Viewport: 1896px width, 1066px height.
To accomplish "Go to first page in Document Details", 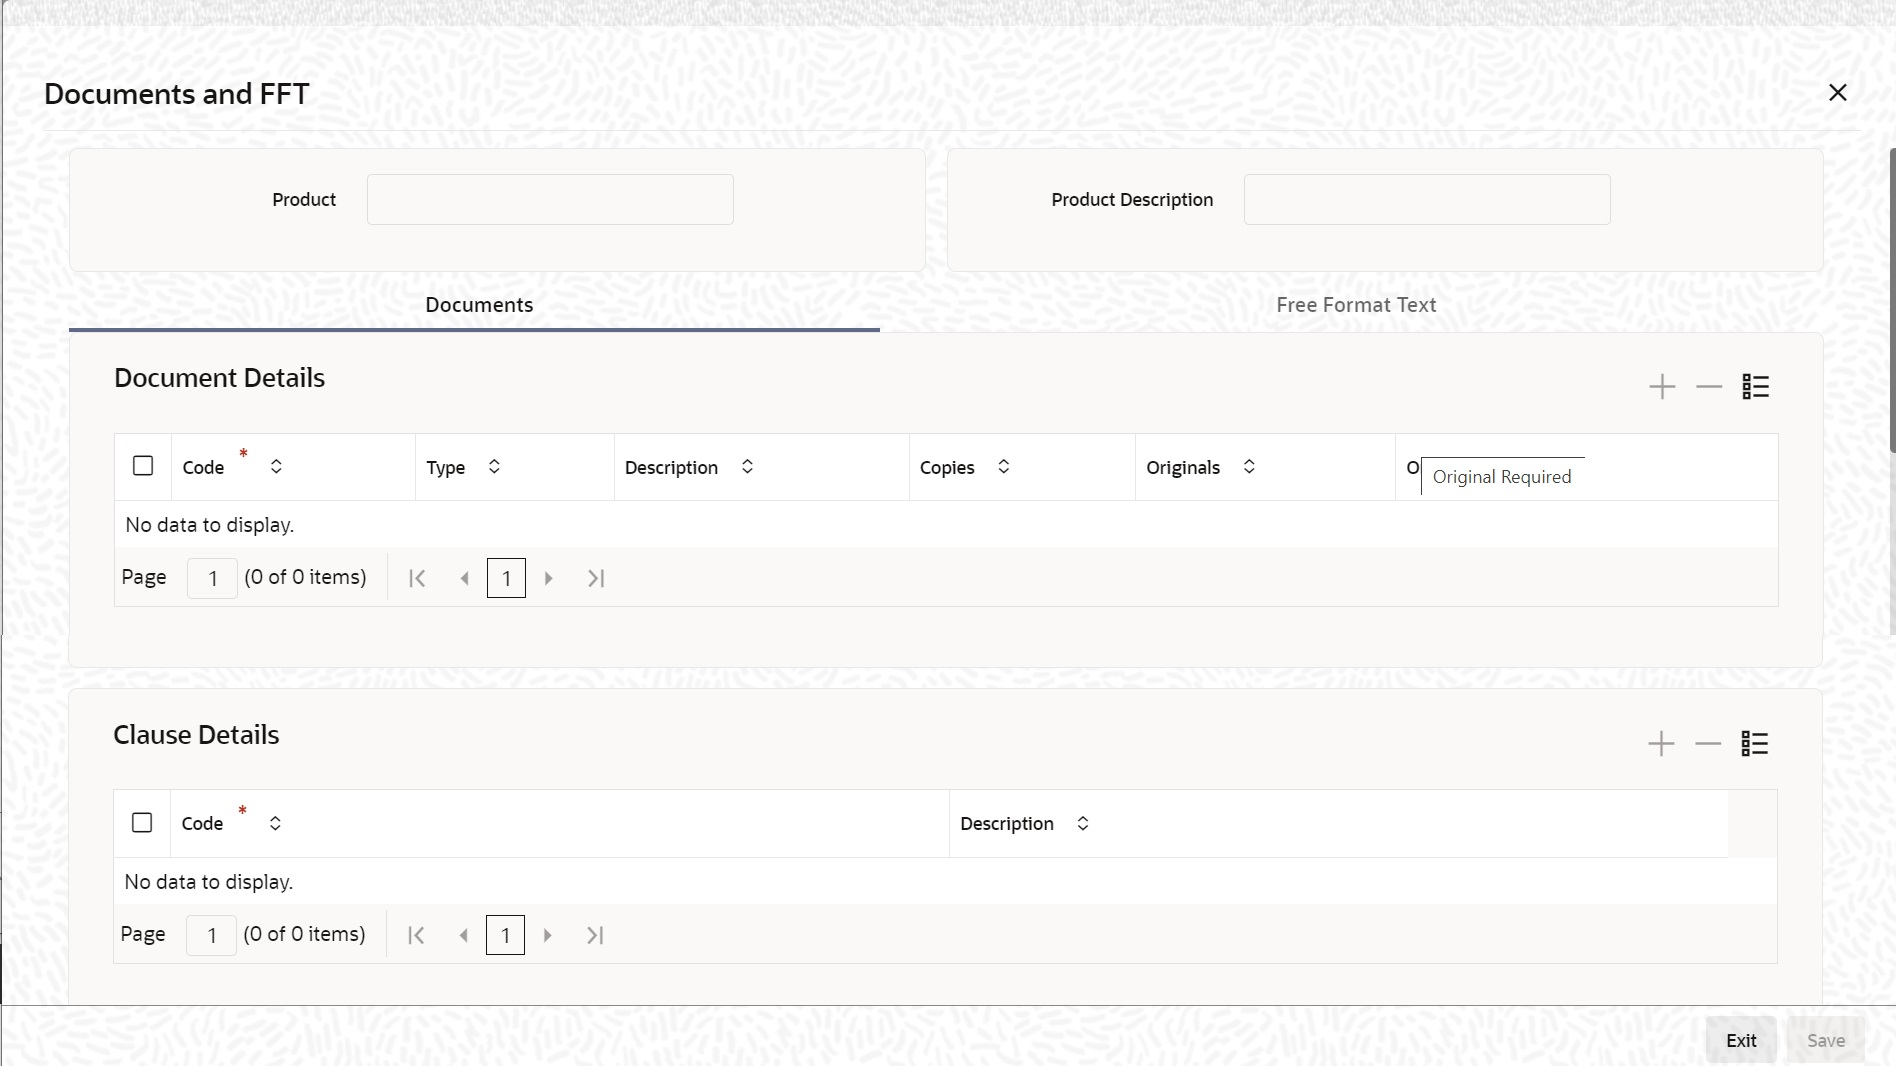I will pyautogui.click(x=417, y=578).
